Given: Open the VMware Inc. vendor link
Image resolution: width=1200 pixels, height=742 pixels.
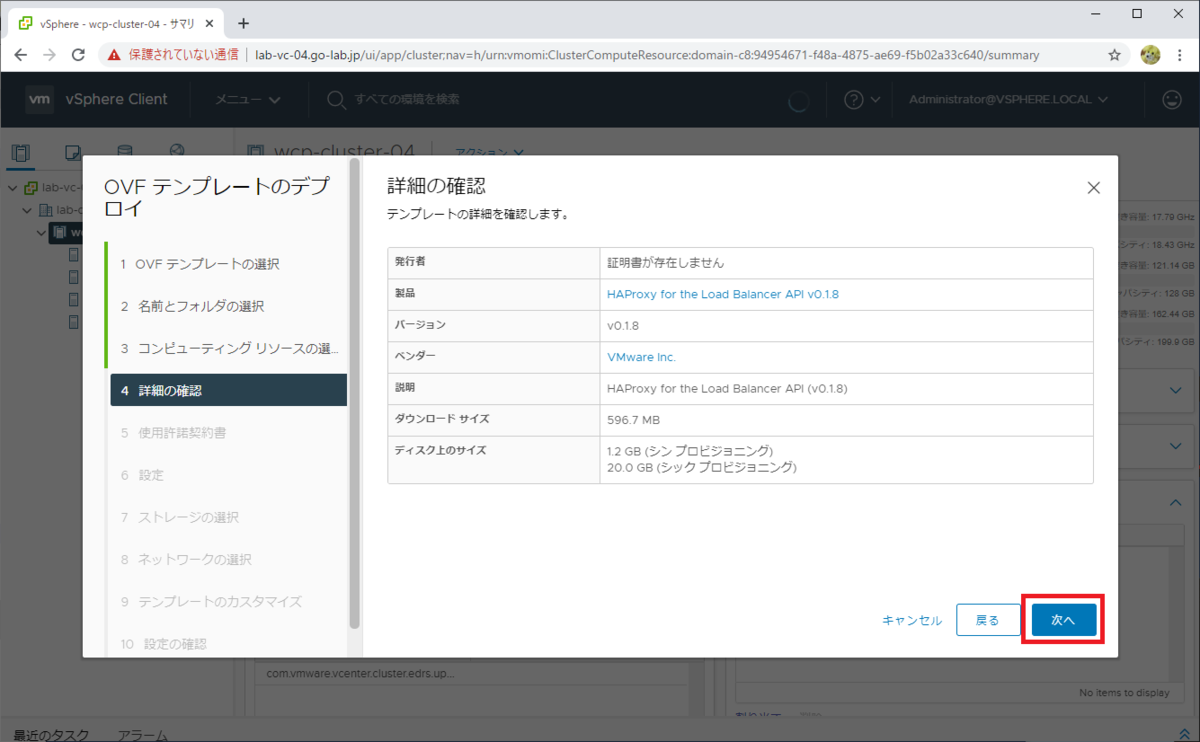Looking at the screenshot, I should 642,356.
